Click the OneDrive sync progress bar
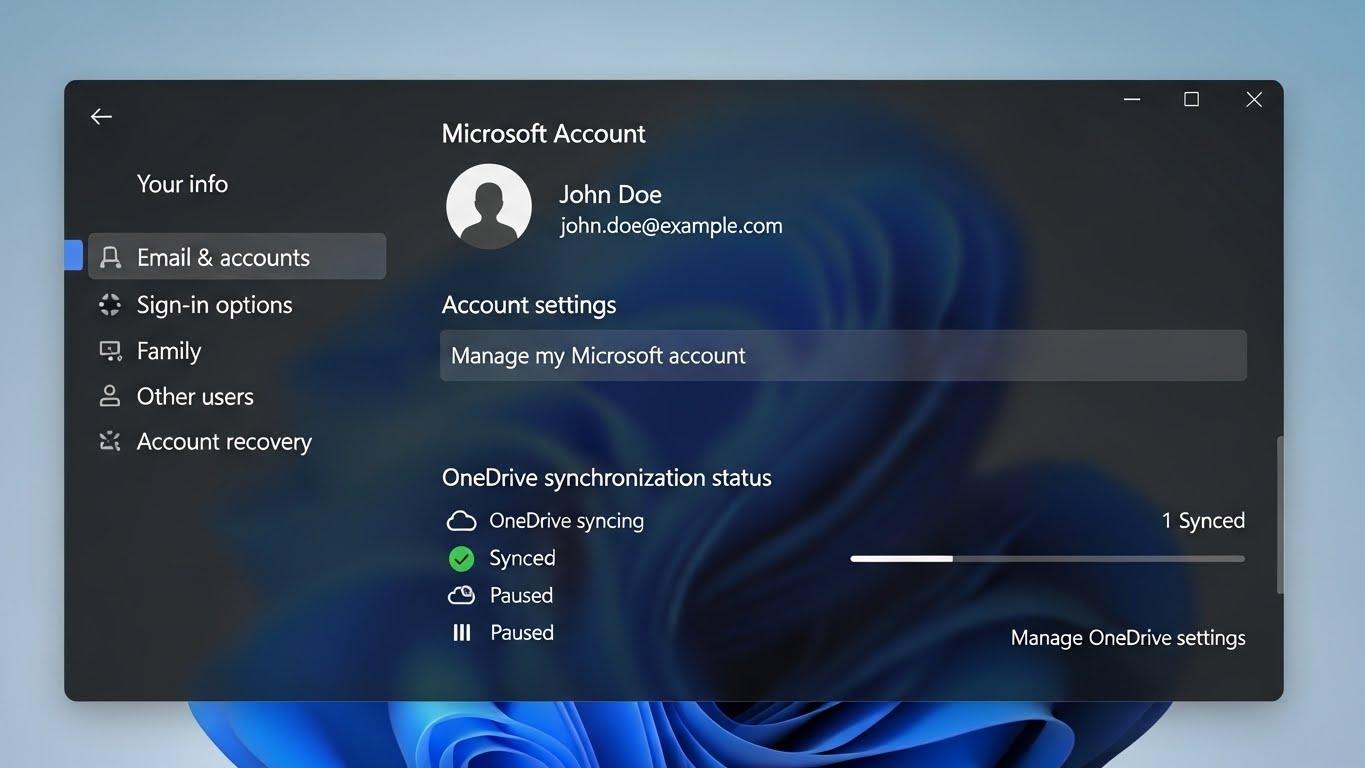Viewport: 1365px width, 768px height. (x=1046, y=558)
